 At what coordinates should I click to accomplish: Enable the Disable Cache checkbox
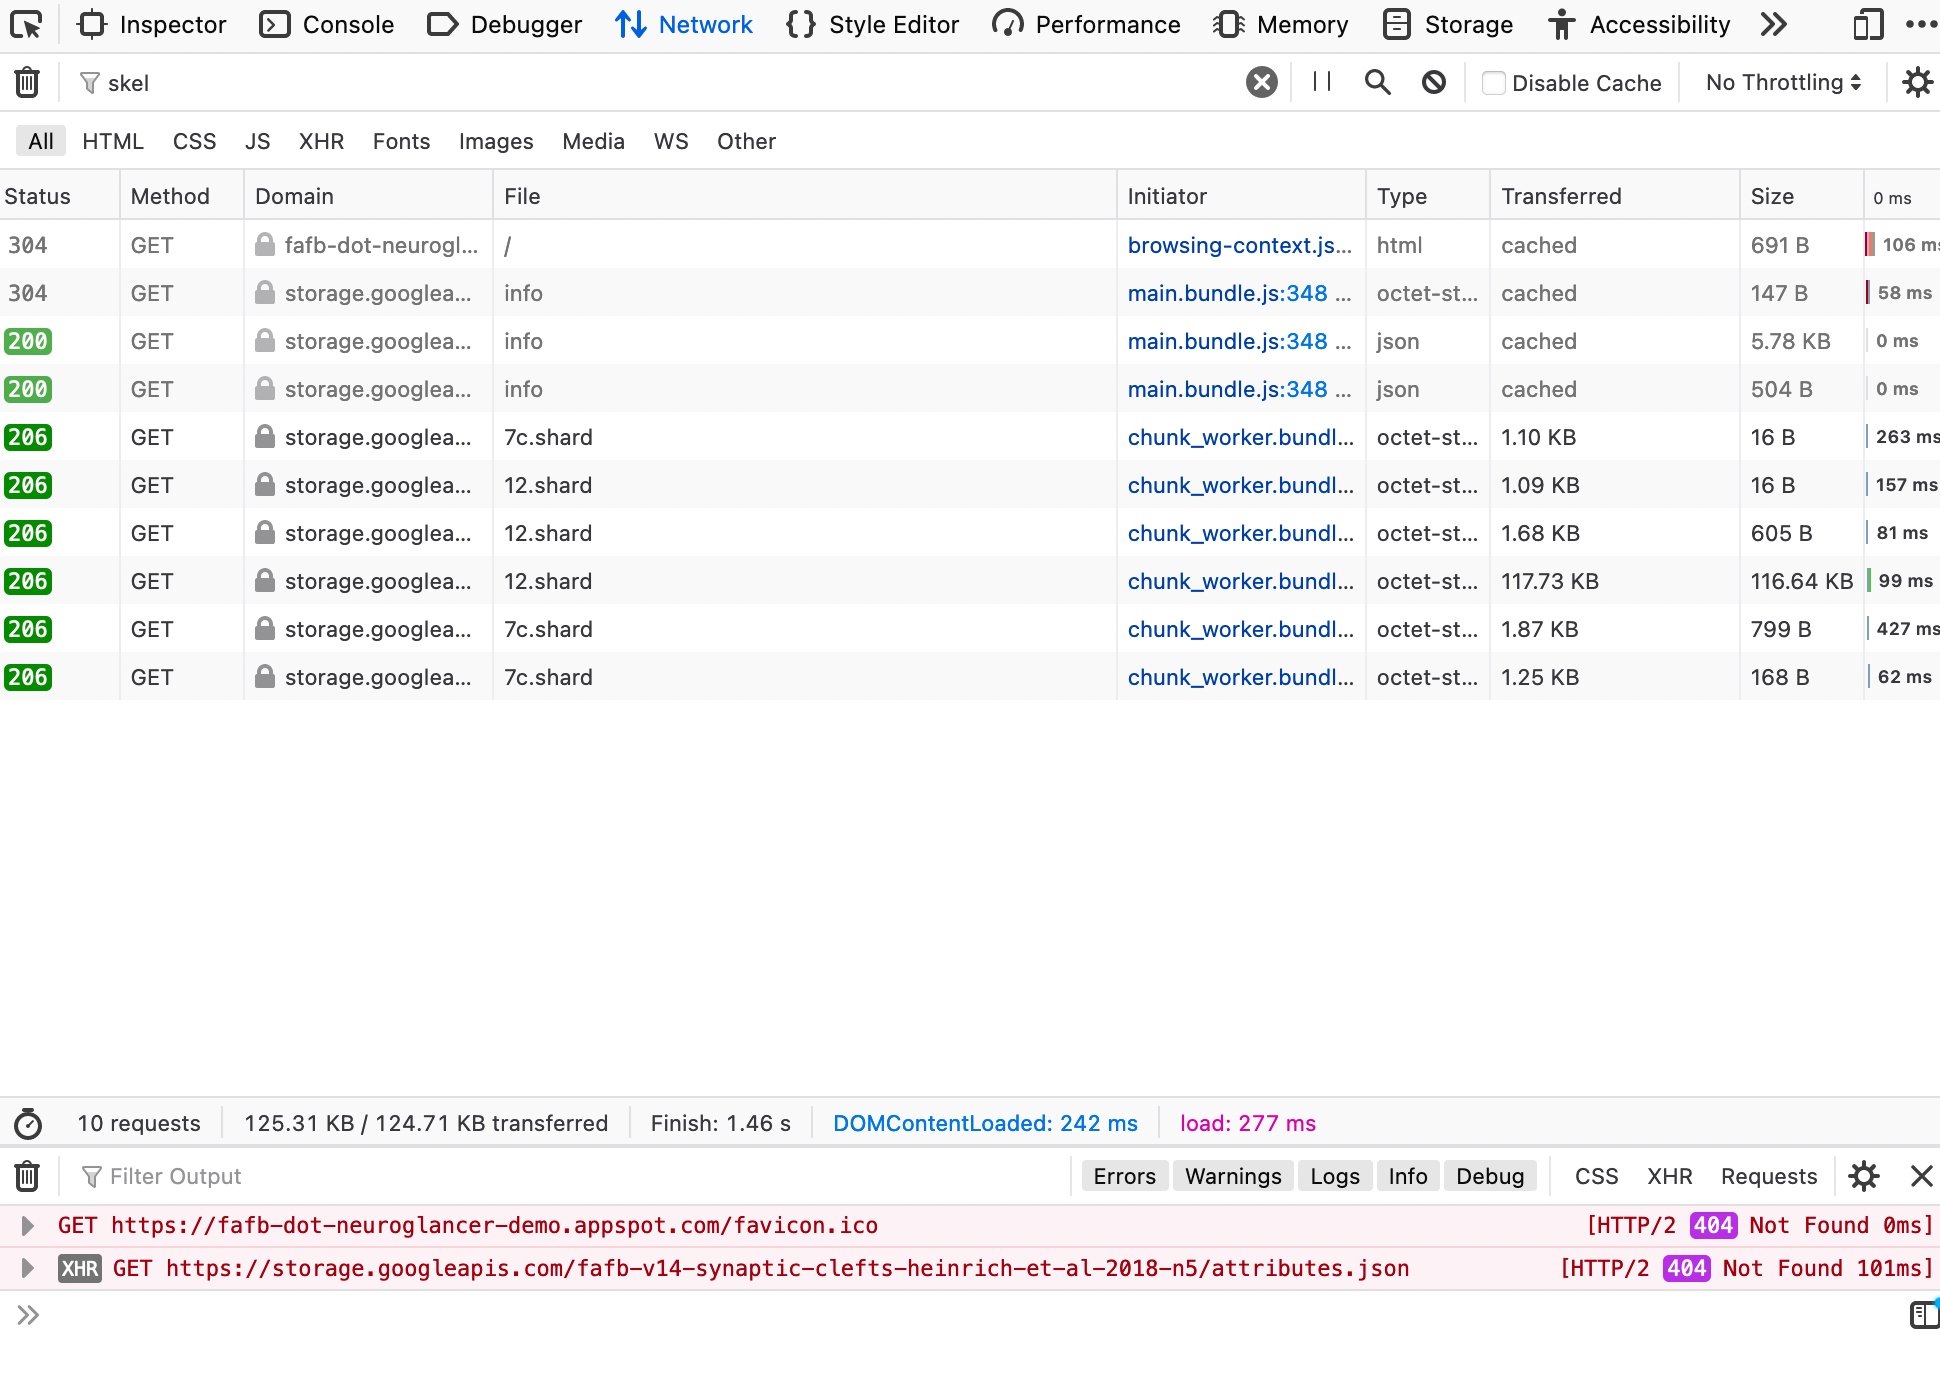tap(1493, 83)
